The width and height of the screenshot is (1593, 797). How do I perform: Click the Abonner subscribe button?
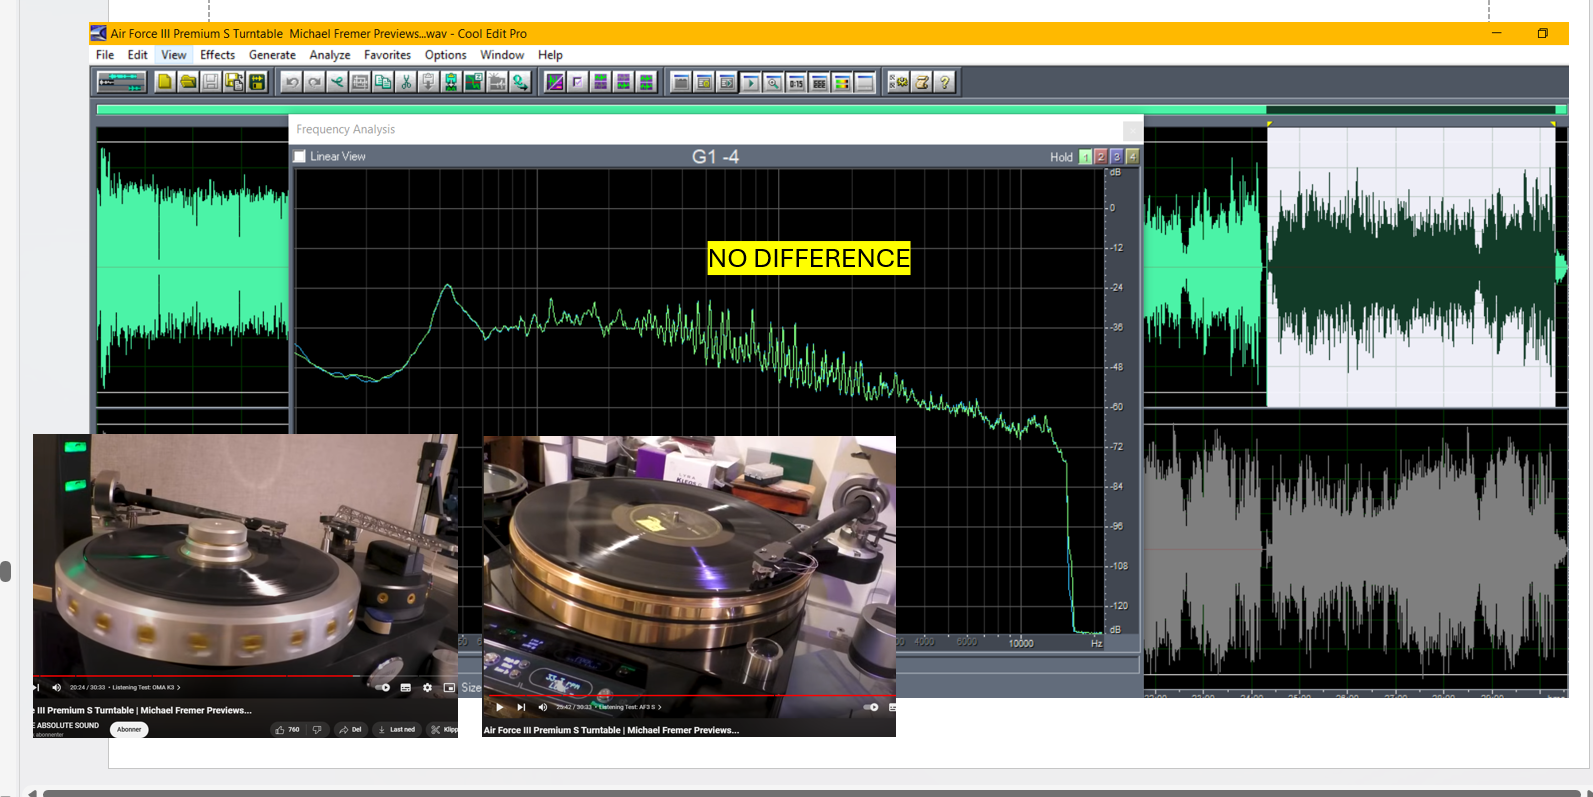129,730
